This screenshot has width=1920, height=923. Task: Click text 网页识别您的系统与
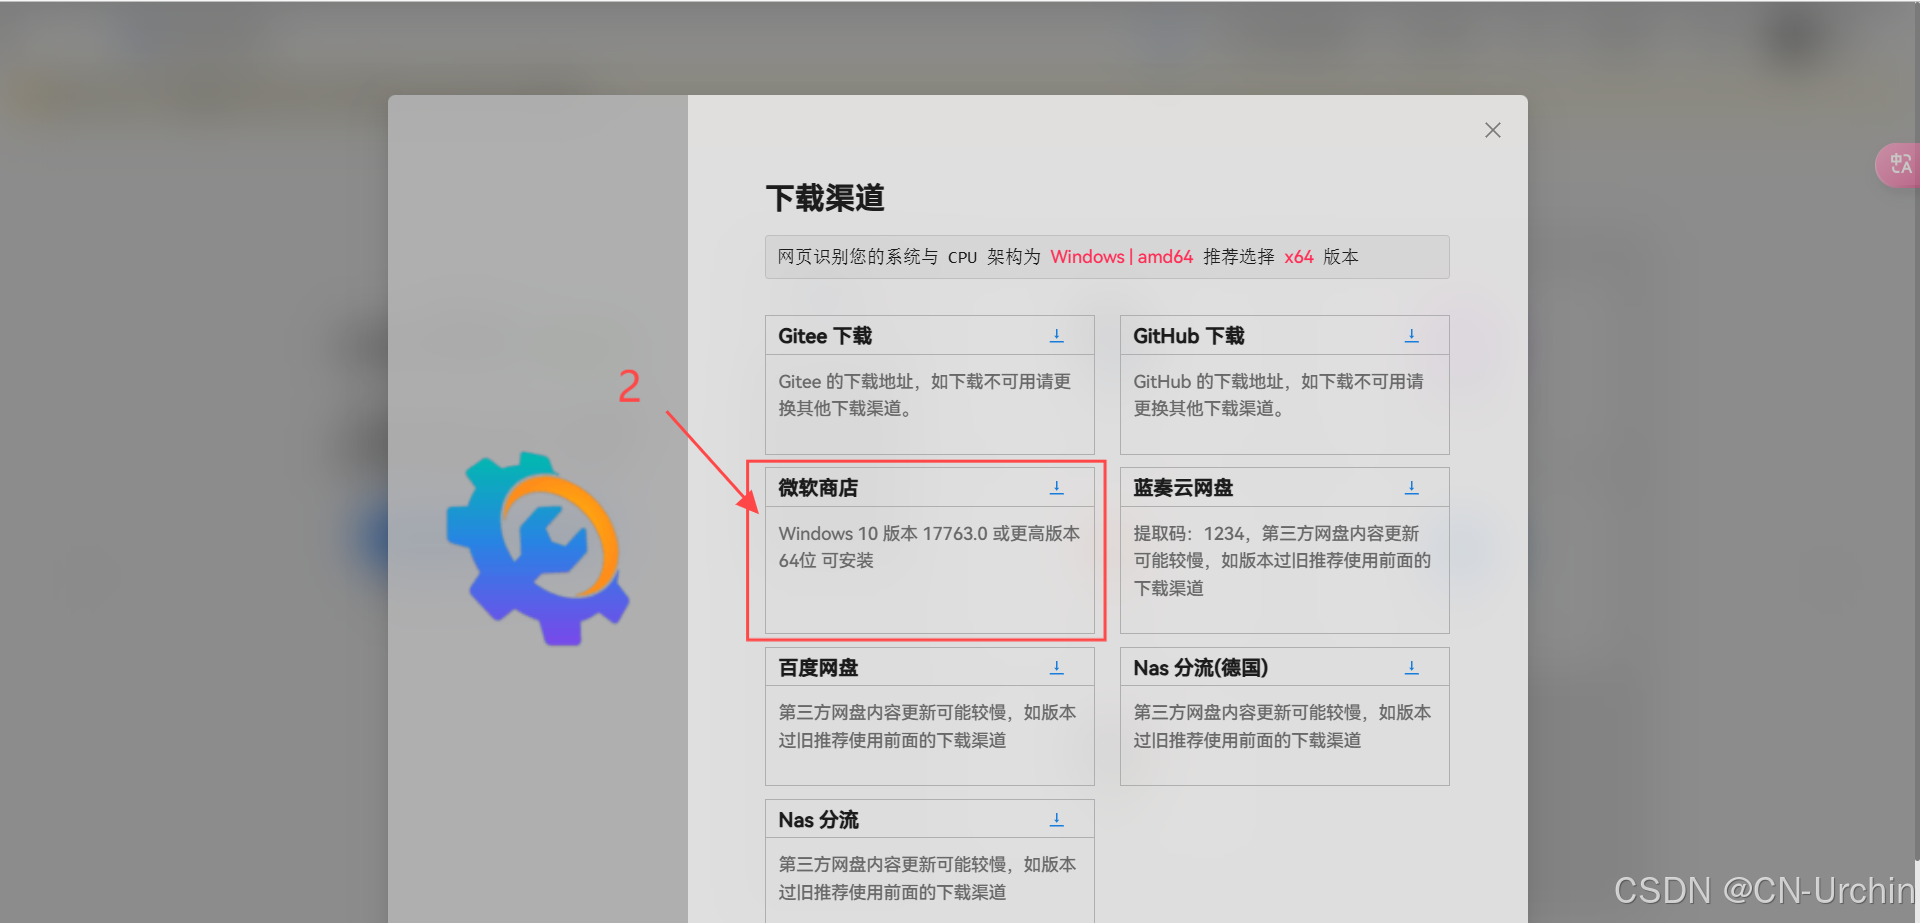tap(858, 257)
